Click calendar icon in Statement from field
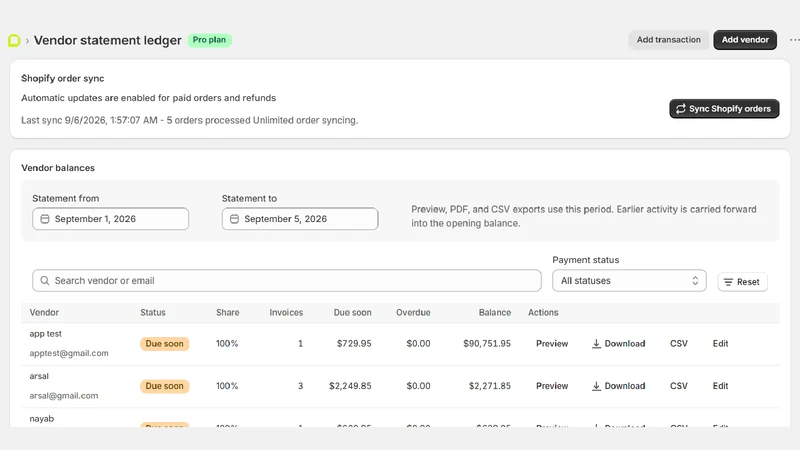800x450 pixels. pyautogui.click(x=45, y=219)
